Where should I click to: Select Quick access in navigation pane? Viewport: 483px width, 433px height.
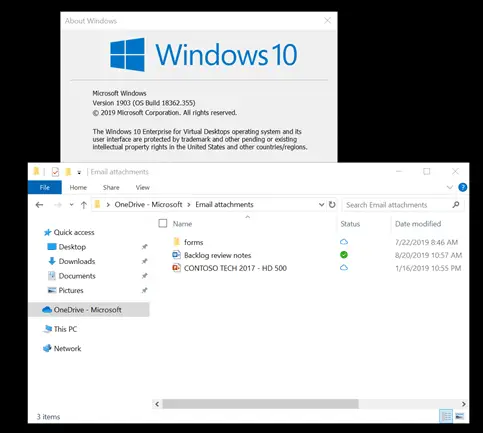(x=74, y=232)
